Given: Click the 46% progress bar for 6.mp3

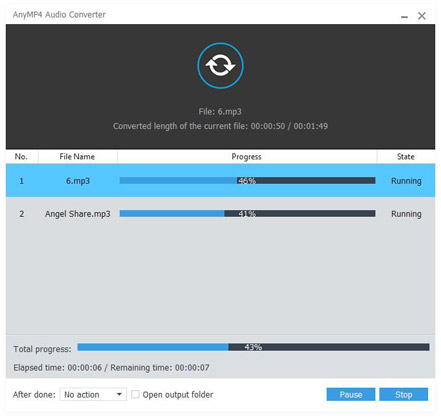Looking at the screenshot, I should point(247,180).
